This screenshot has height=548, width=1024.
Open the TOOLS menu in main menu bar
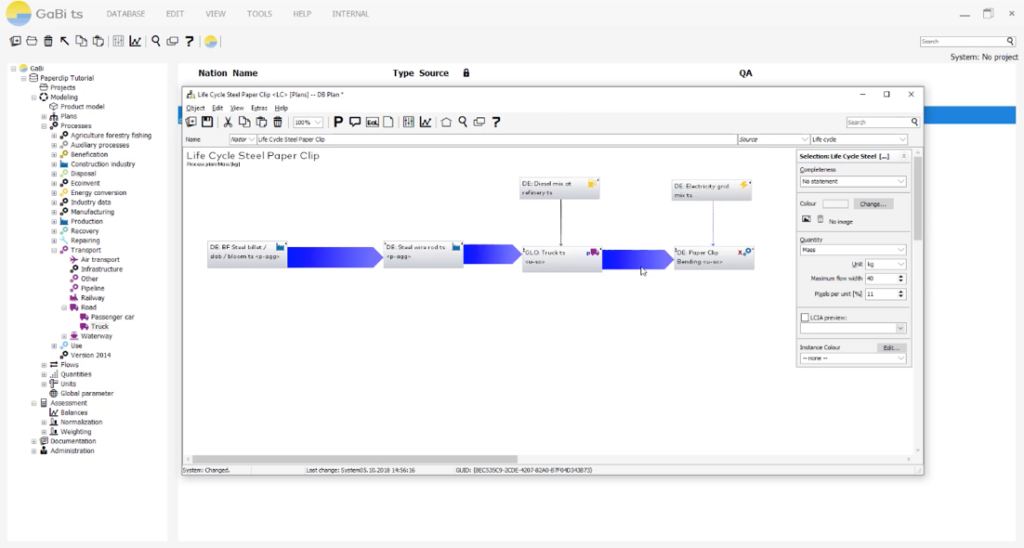(259, 14)
